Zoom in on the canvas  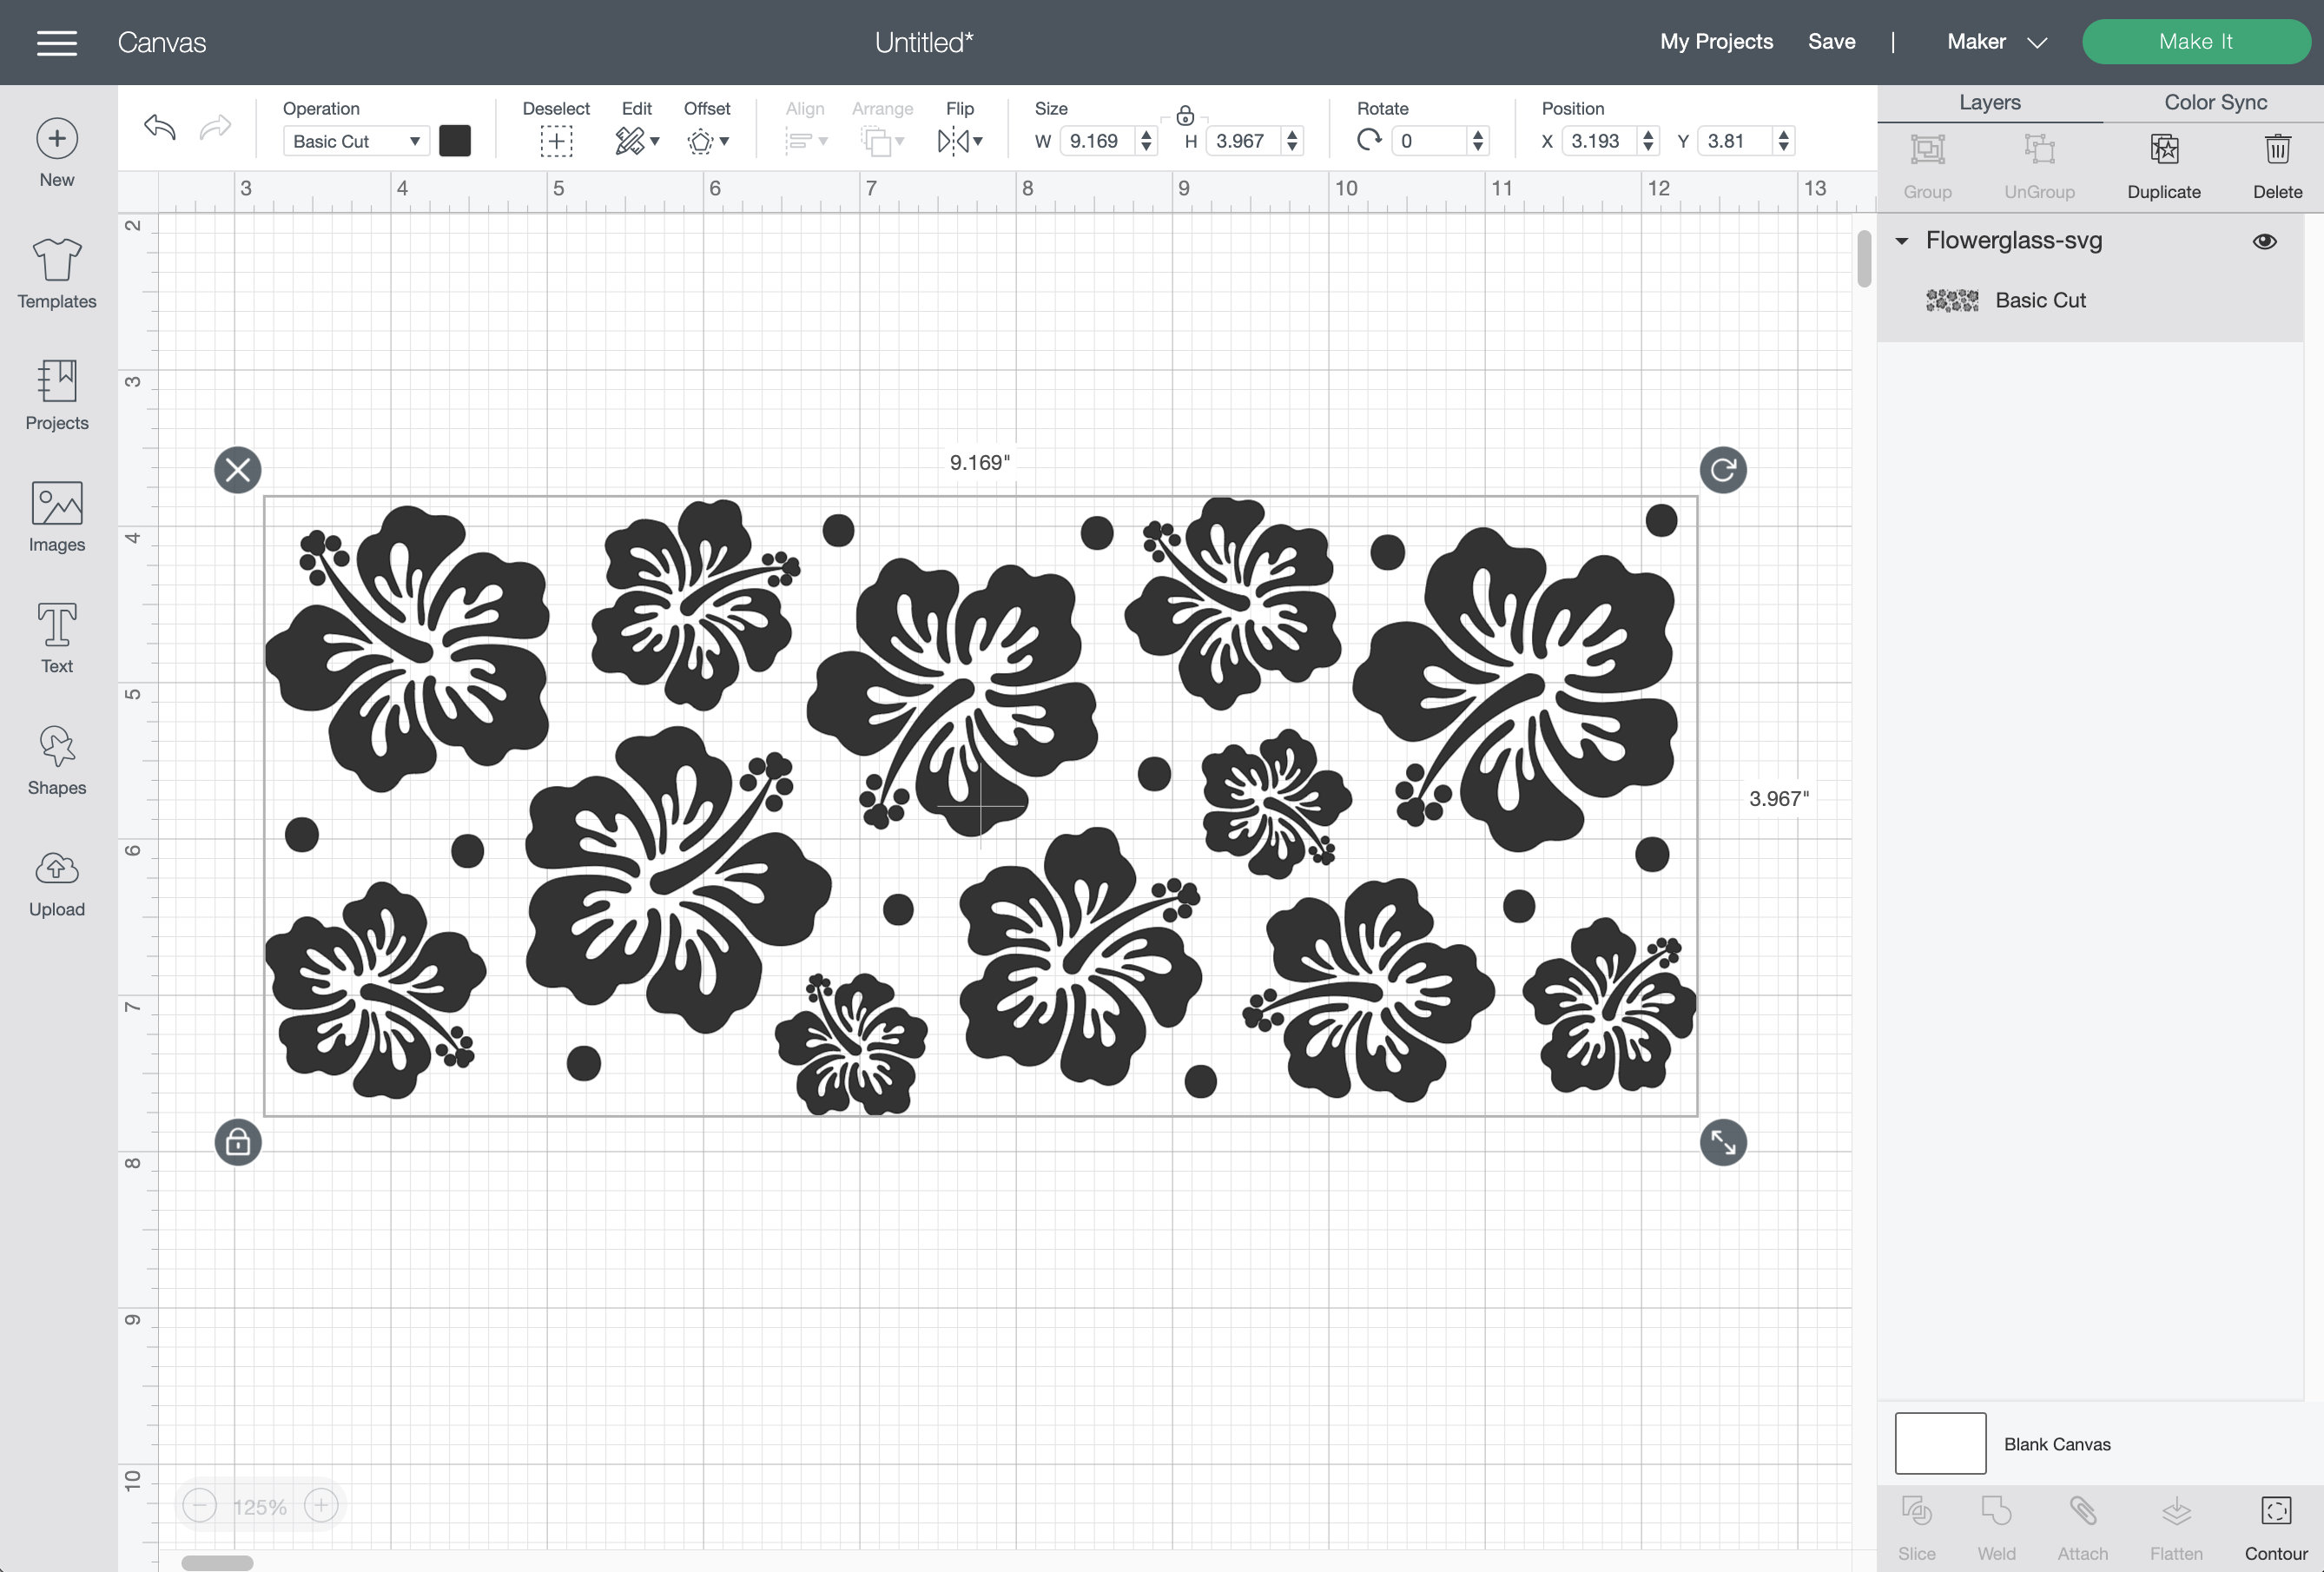click(321, 1505)
